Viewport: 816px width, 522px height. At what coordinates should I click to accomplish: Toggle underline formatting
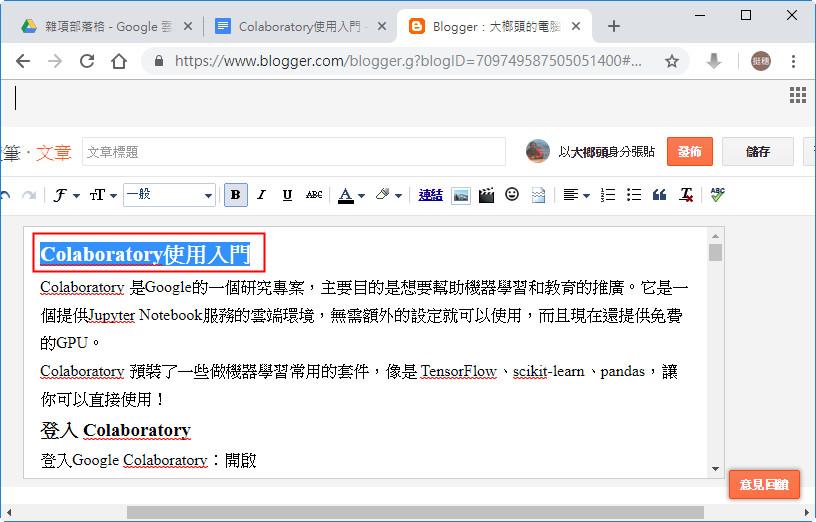287,195
